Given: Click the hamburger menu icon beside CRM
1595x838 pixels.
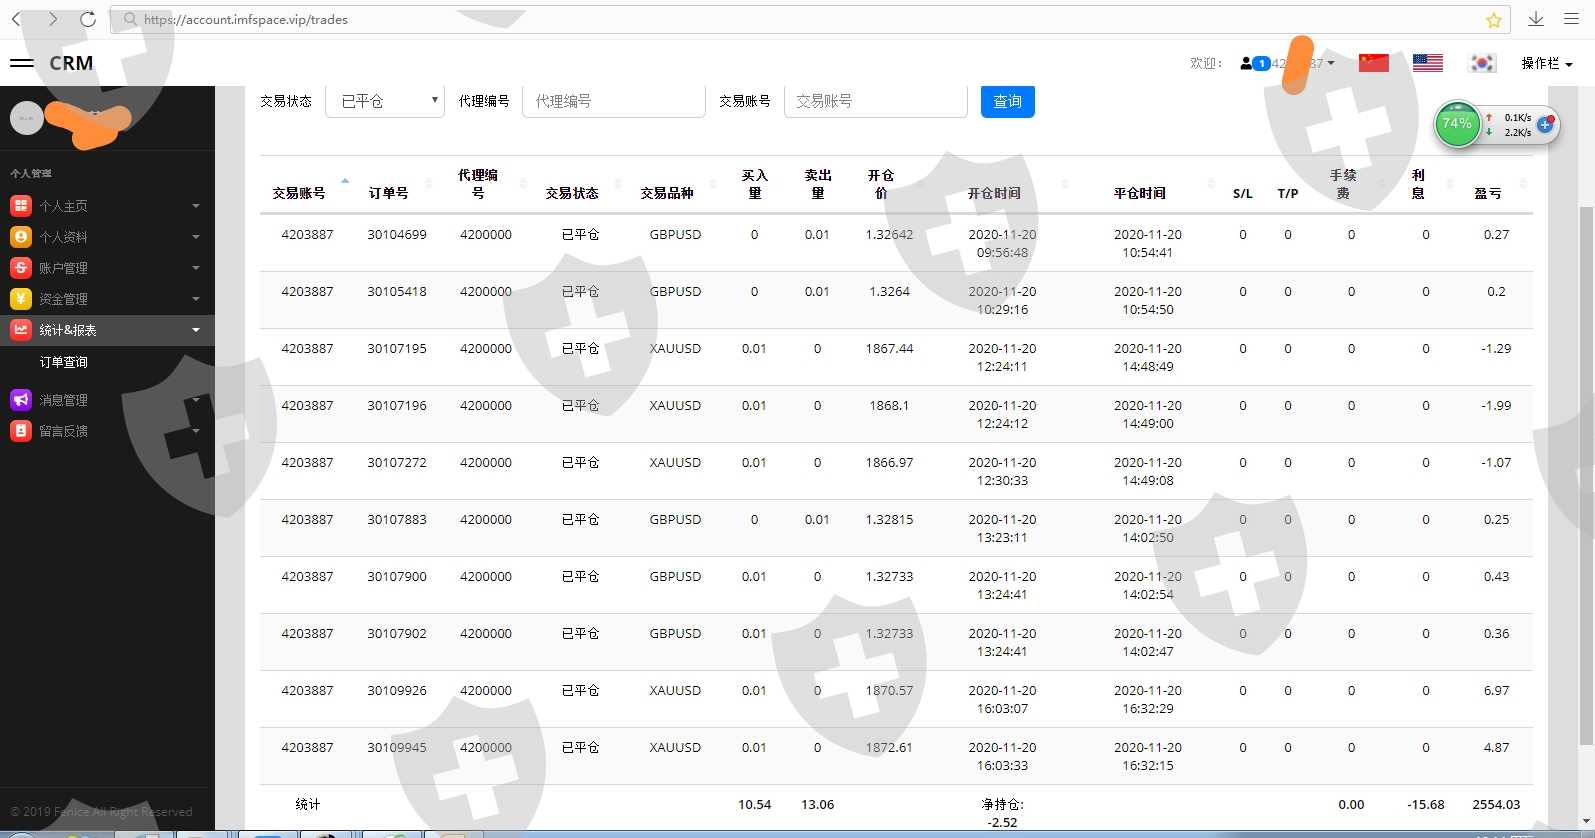Looking at the screenshot, I should 21,63.
